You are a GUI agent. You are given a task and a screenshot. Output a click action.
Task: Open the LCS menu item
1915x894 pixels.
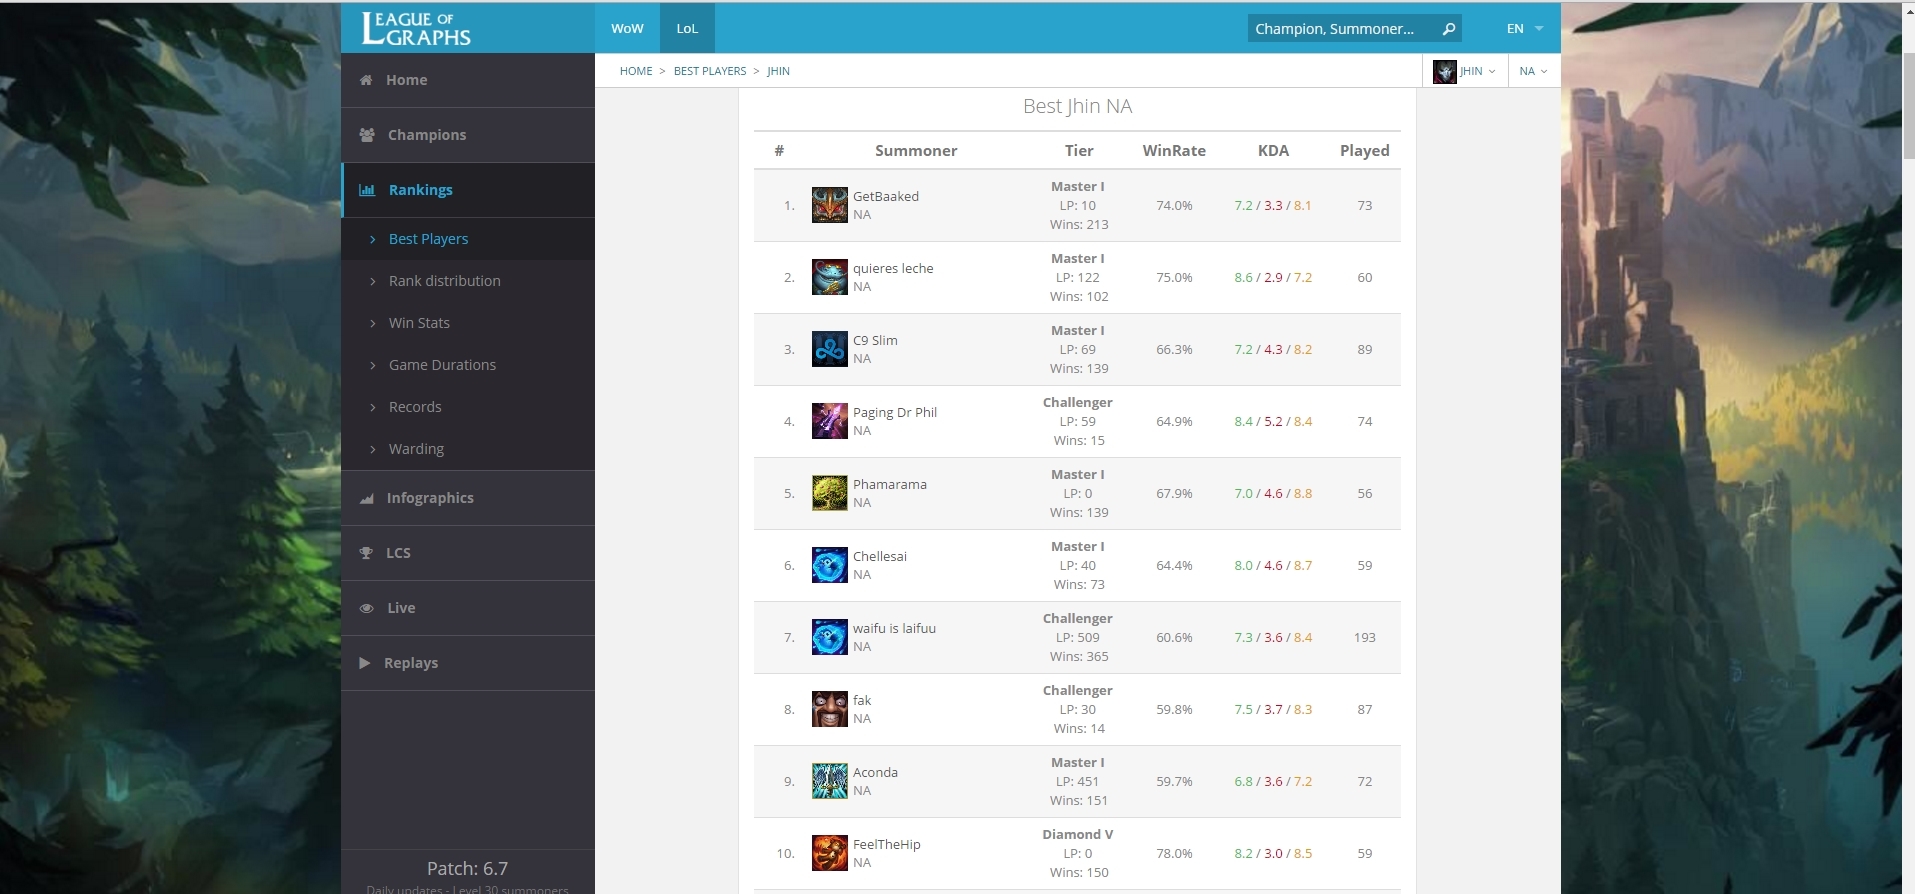click(x=468, y=553)
